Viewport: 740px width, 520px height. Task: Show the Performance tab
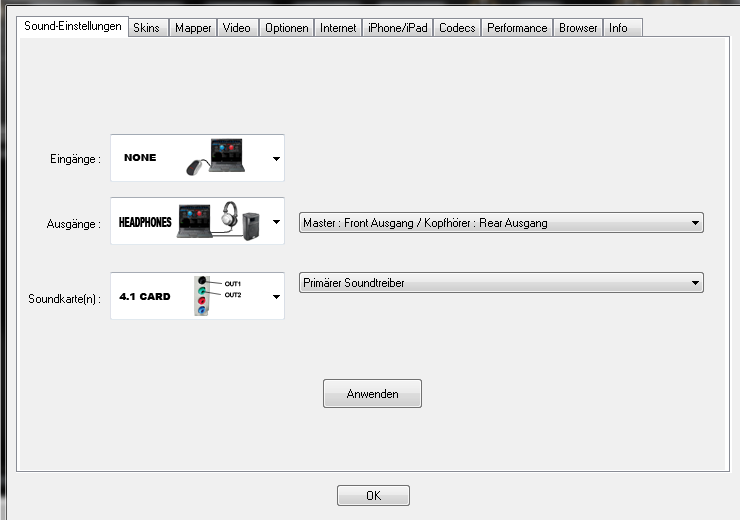[517, 28]
